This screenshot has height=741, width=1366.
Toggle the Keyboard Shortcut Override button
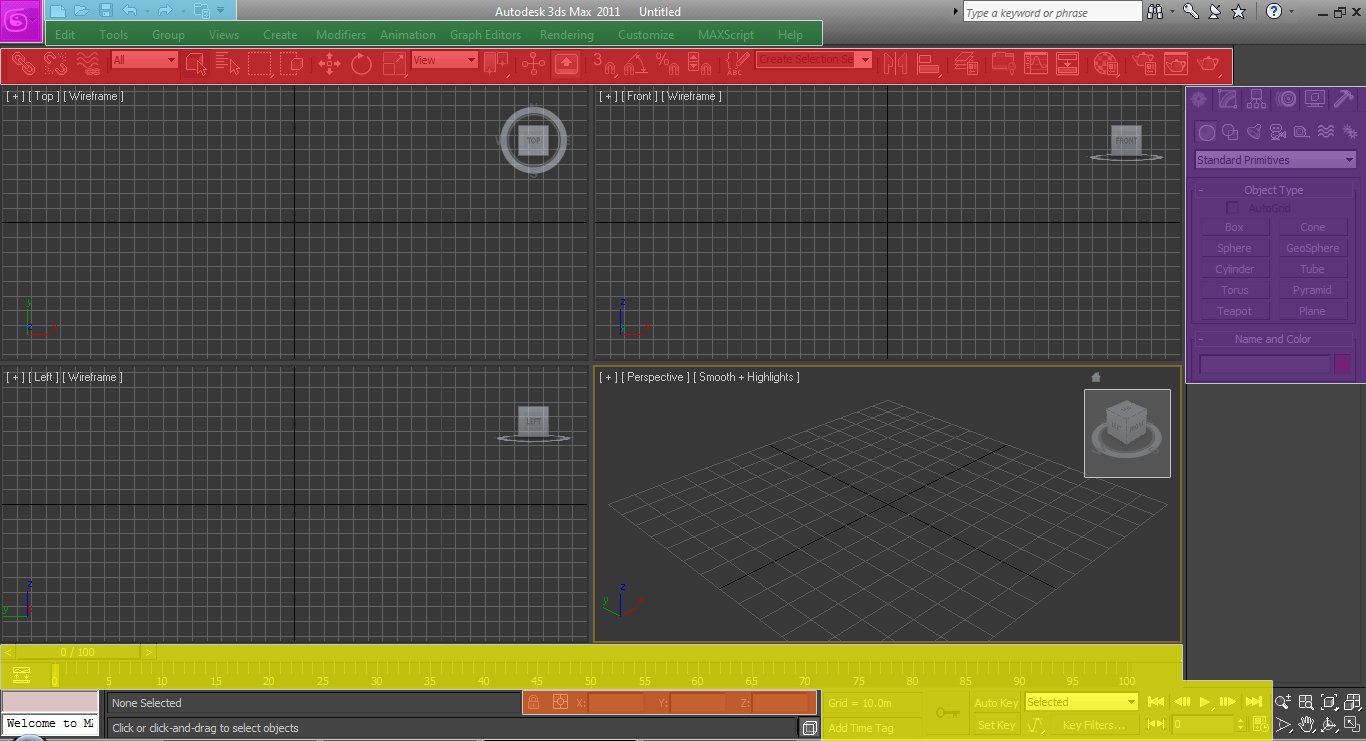pos(566,65)
